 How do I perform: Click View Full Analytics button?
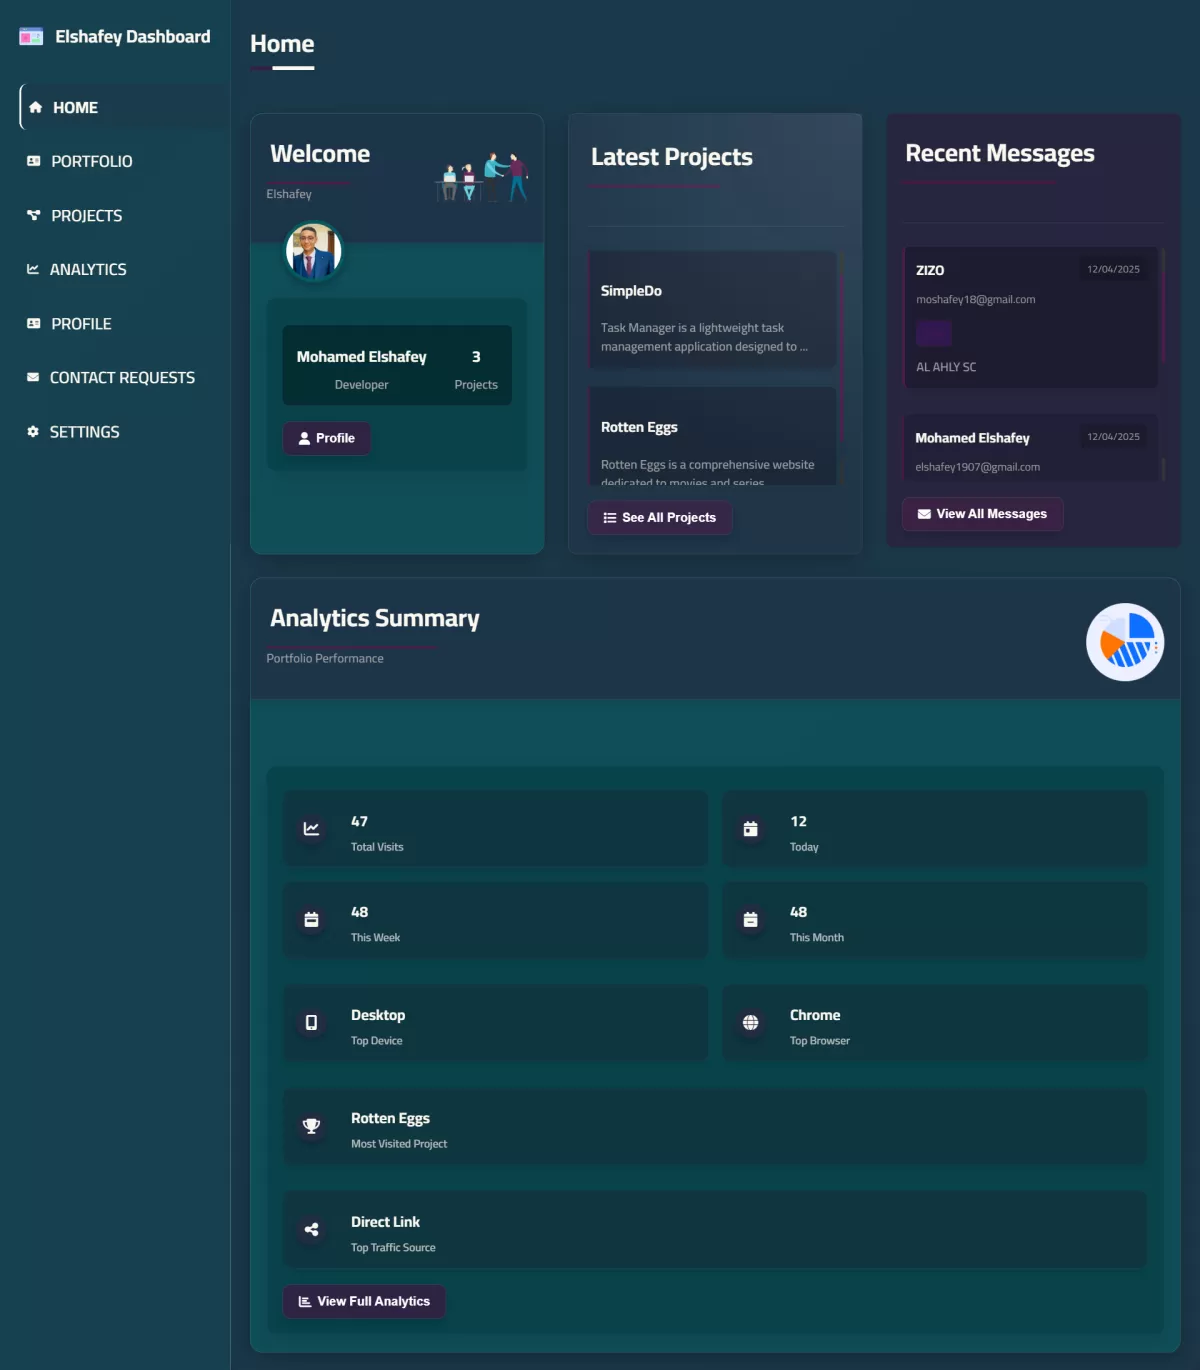(x=364, y=1301)
